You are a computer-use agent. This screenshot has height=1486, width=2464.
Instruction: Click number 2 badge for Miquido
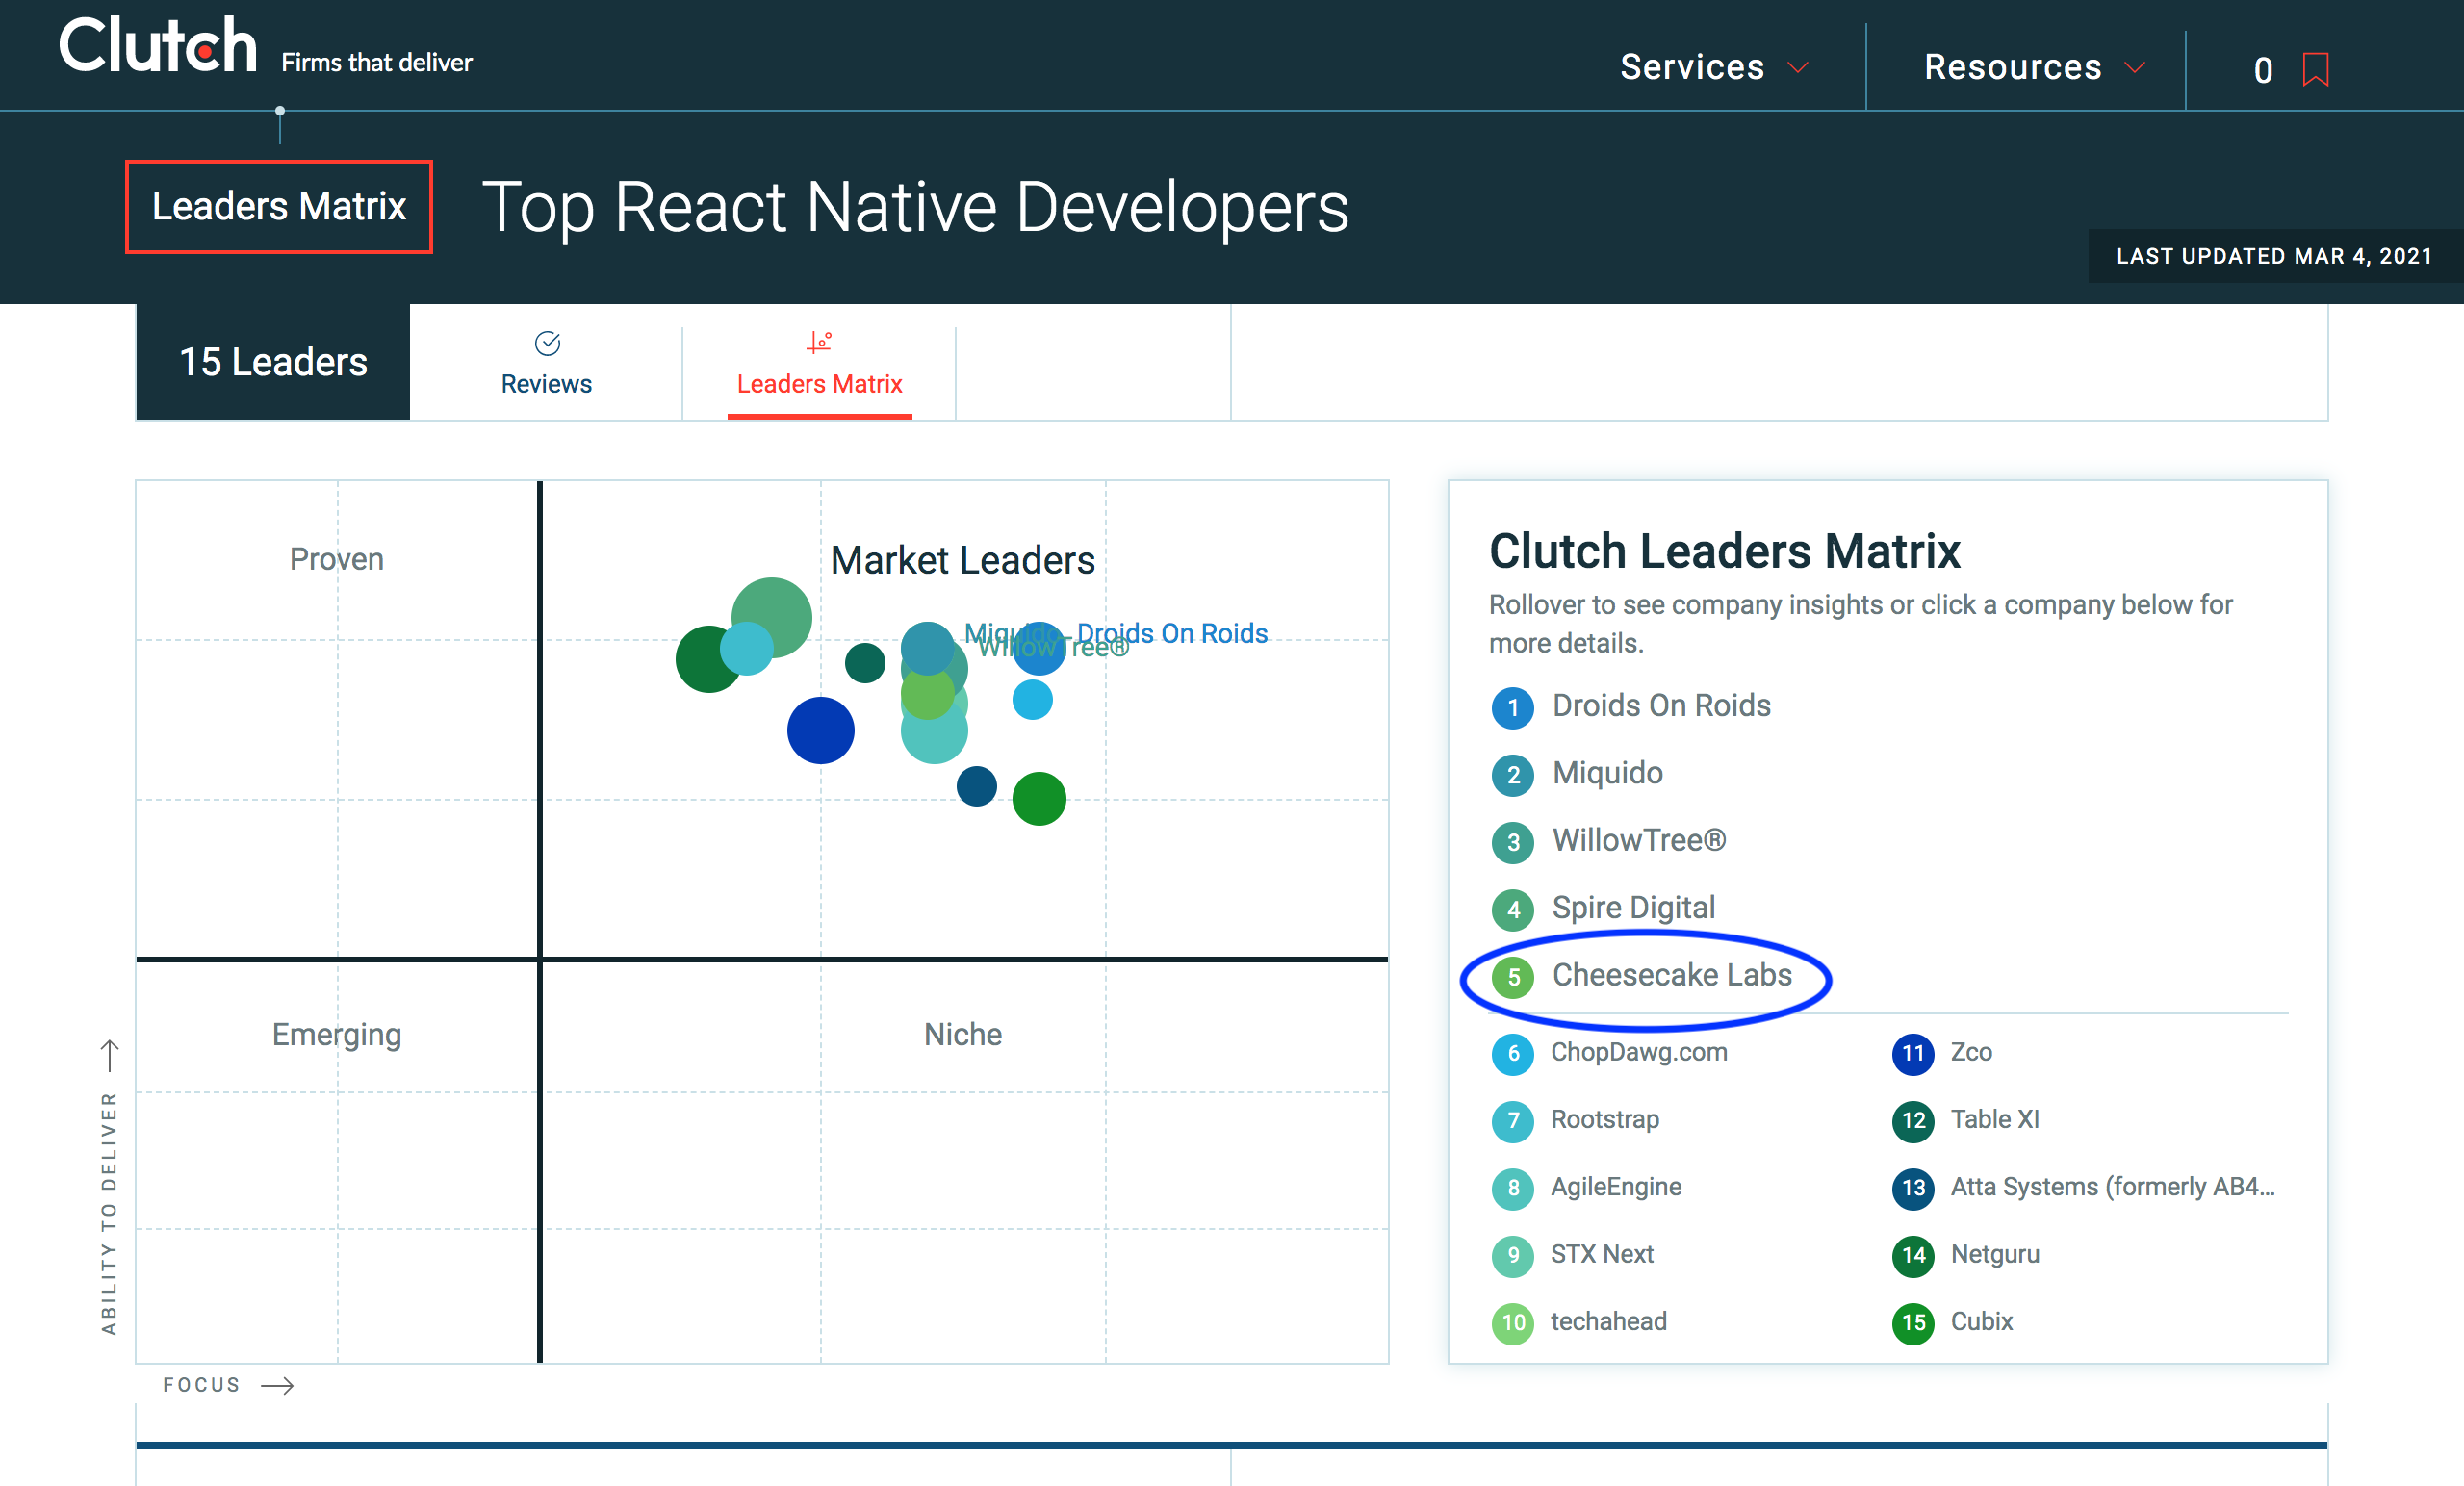(x=1513, y=775)
